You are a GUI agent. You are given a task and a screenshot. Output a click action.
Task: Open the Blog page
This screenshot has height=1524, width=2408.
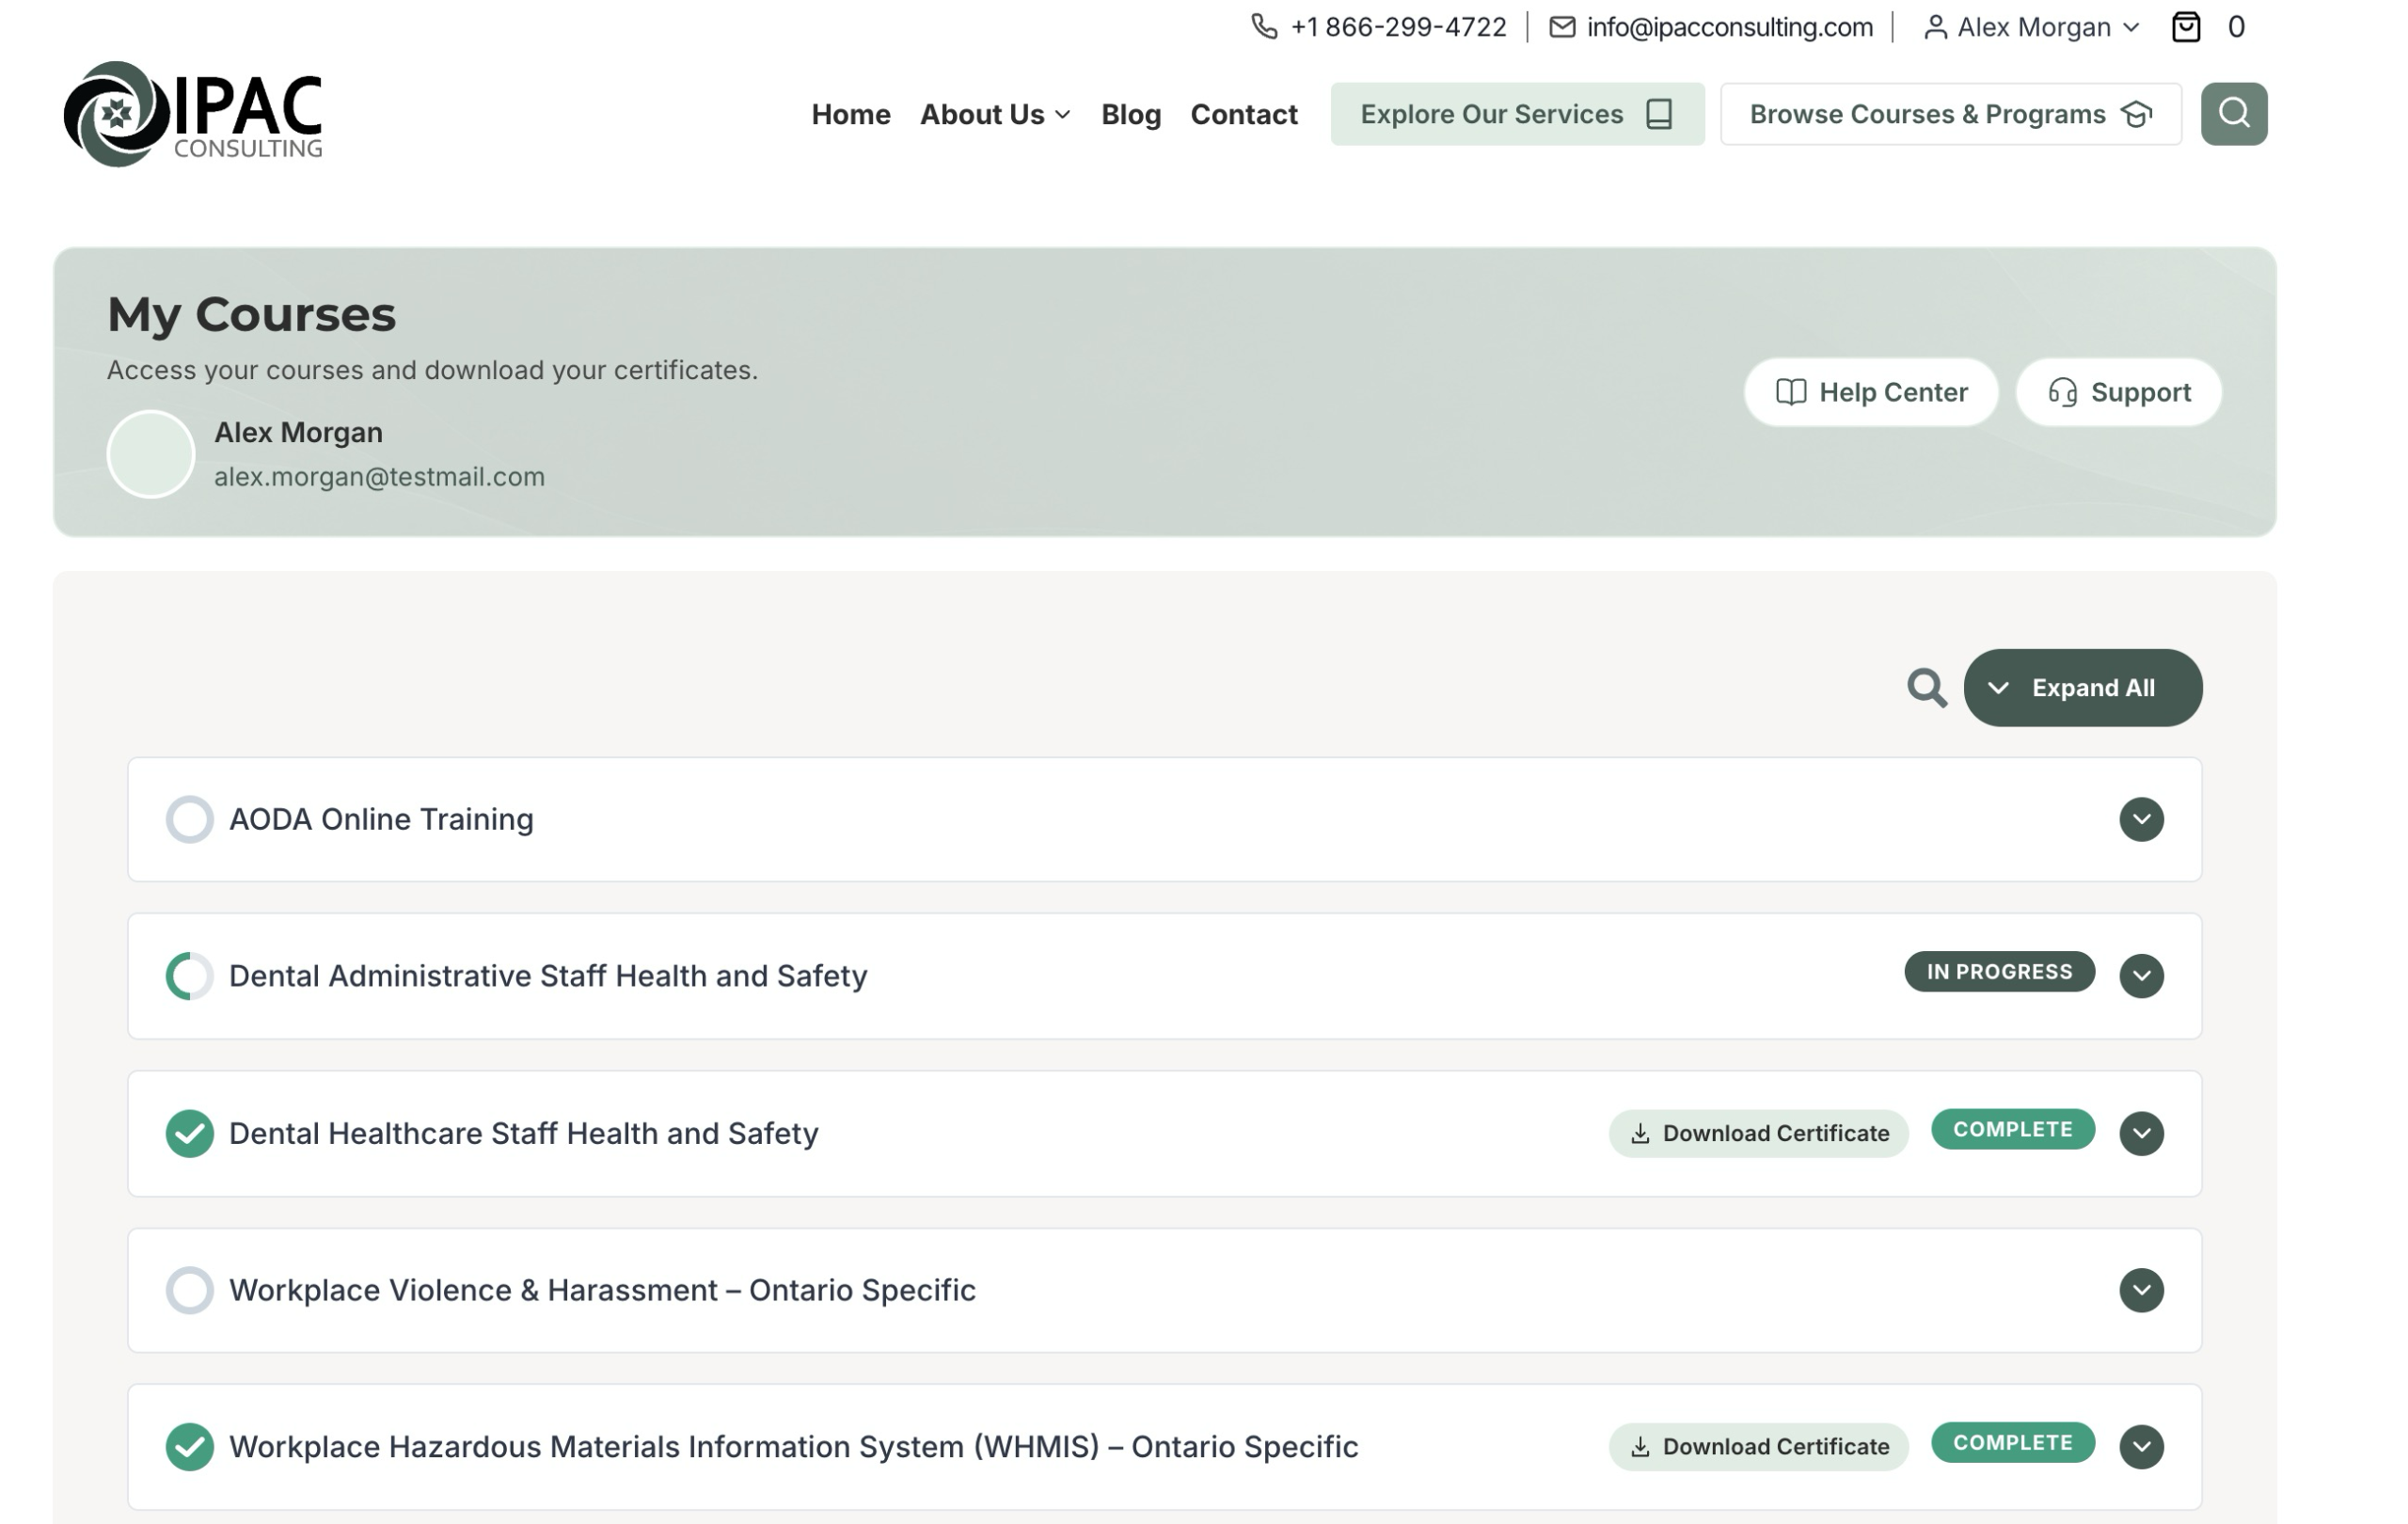coord(1131,114)
